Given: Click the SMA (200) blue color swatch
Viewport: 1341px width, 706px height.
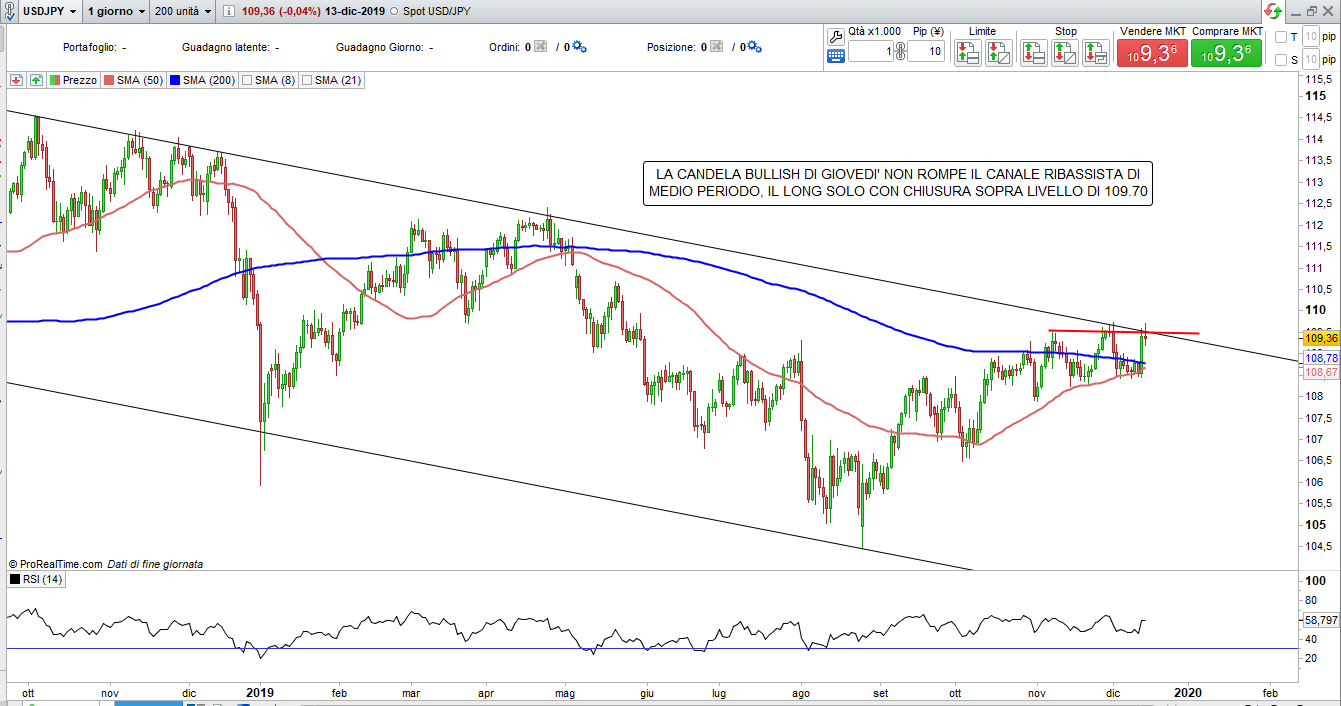Looking at the screenshot, I should [175, 80].
